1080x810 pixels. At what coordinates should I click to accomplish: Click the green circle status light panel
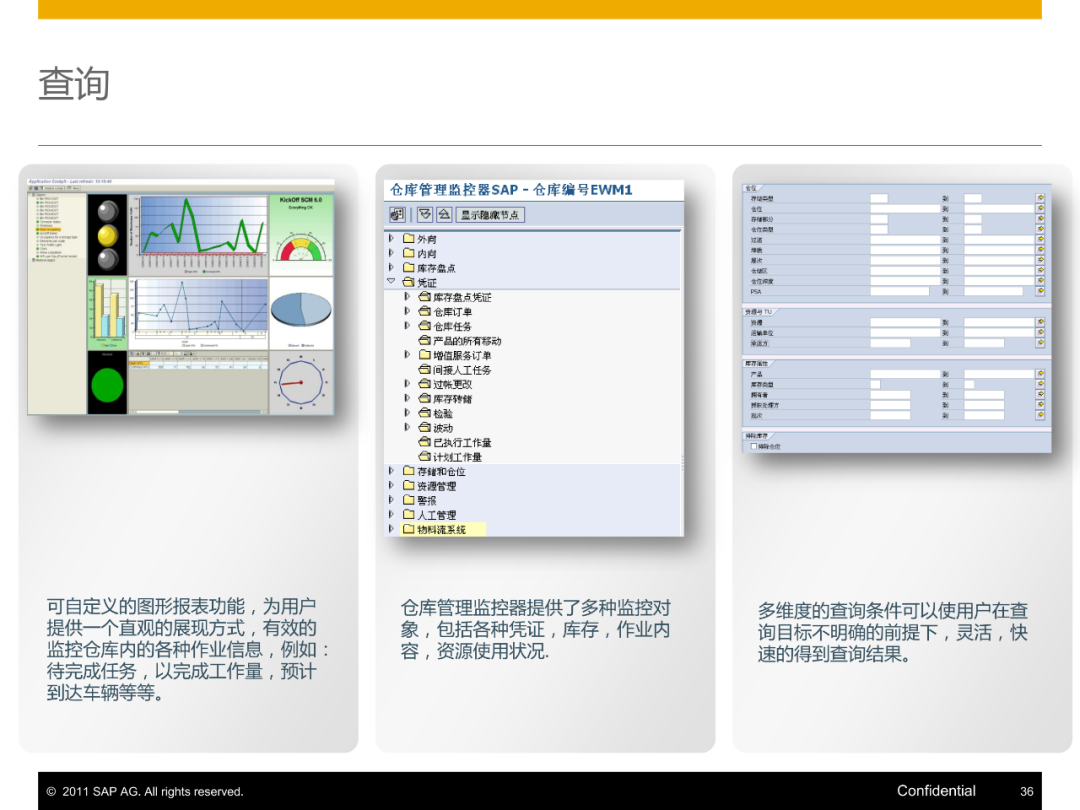coord(107,382)
